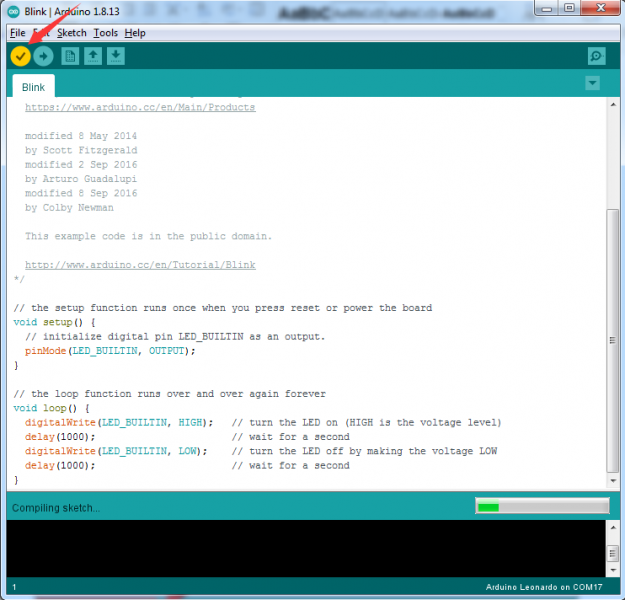Click the editor scrollbar up arrow
Screen dimensions: 625x600
(x=613, y=105)
